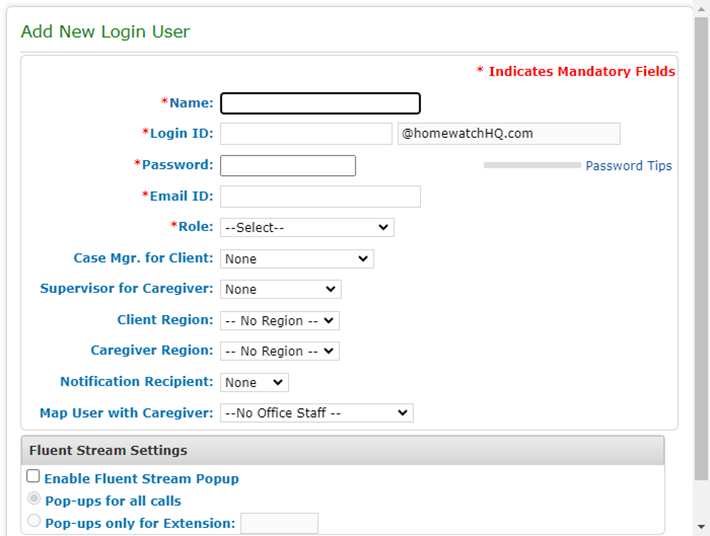The image size is (710, 536).
Task: Open Case Mgr. for Client dropdown
Action: pyautogui.click(x=297, y=259)
